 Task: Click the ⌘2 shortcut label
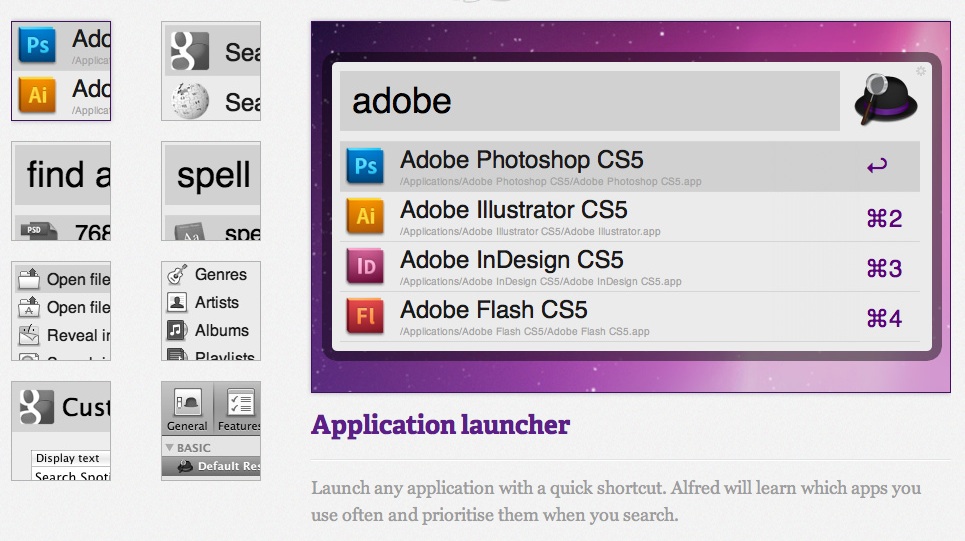point(884,218)
